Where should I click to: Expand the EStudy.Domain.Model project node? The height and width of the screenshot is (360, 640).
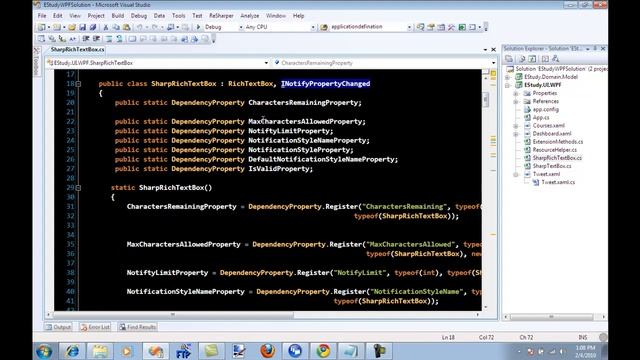508,77
